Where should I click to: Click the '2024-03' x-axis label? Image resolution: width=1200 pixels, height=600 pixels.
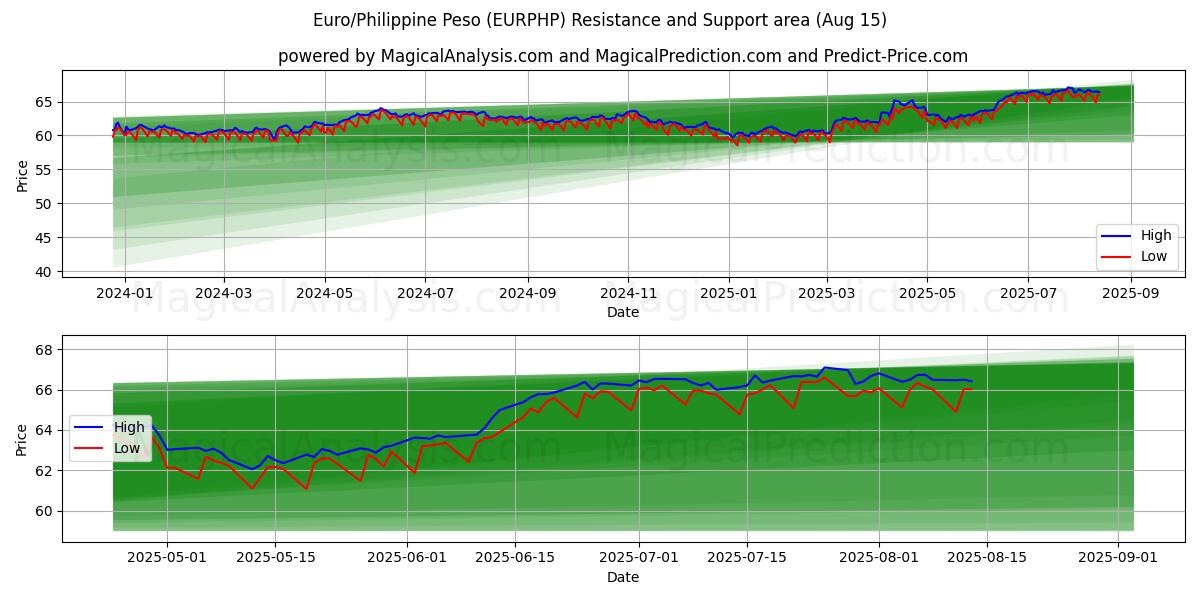tap(223, 293)
